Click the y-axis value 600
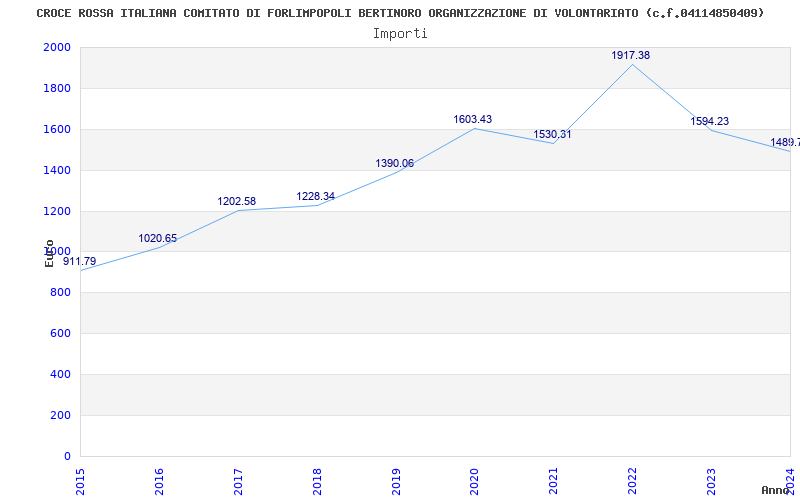The height and width of the screenshot is (500, 800). [60, 334]
